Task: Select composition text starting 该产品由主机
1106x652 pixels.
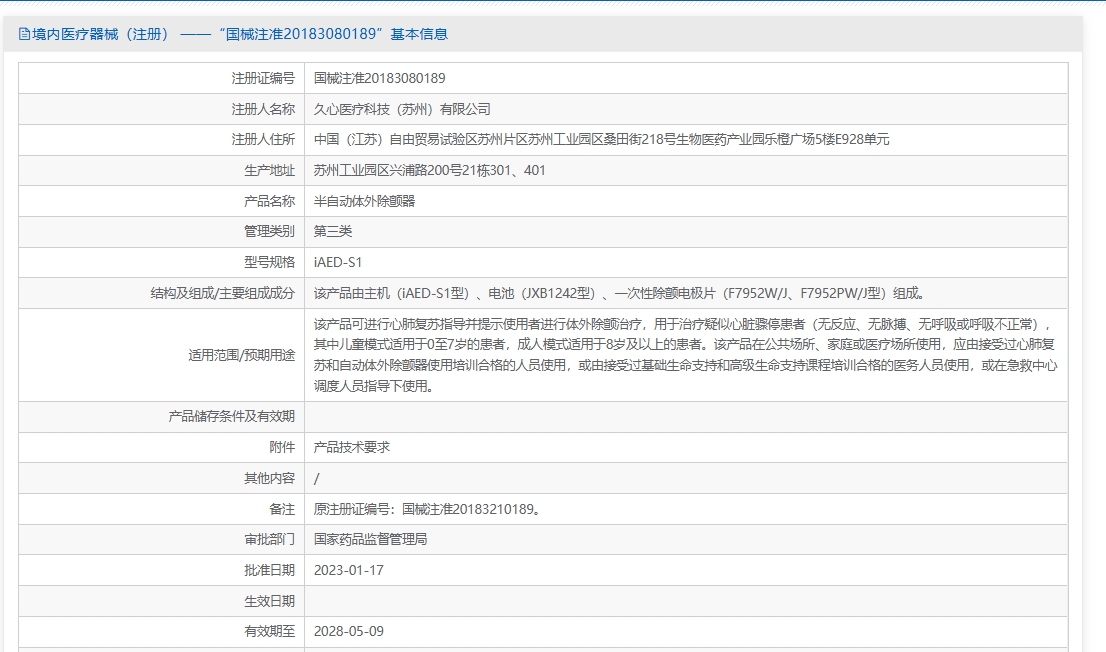Action: pos(619,293)
